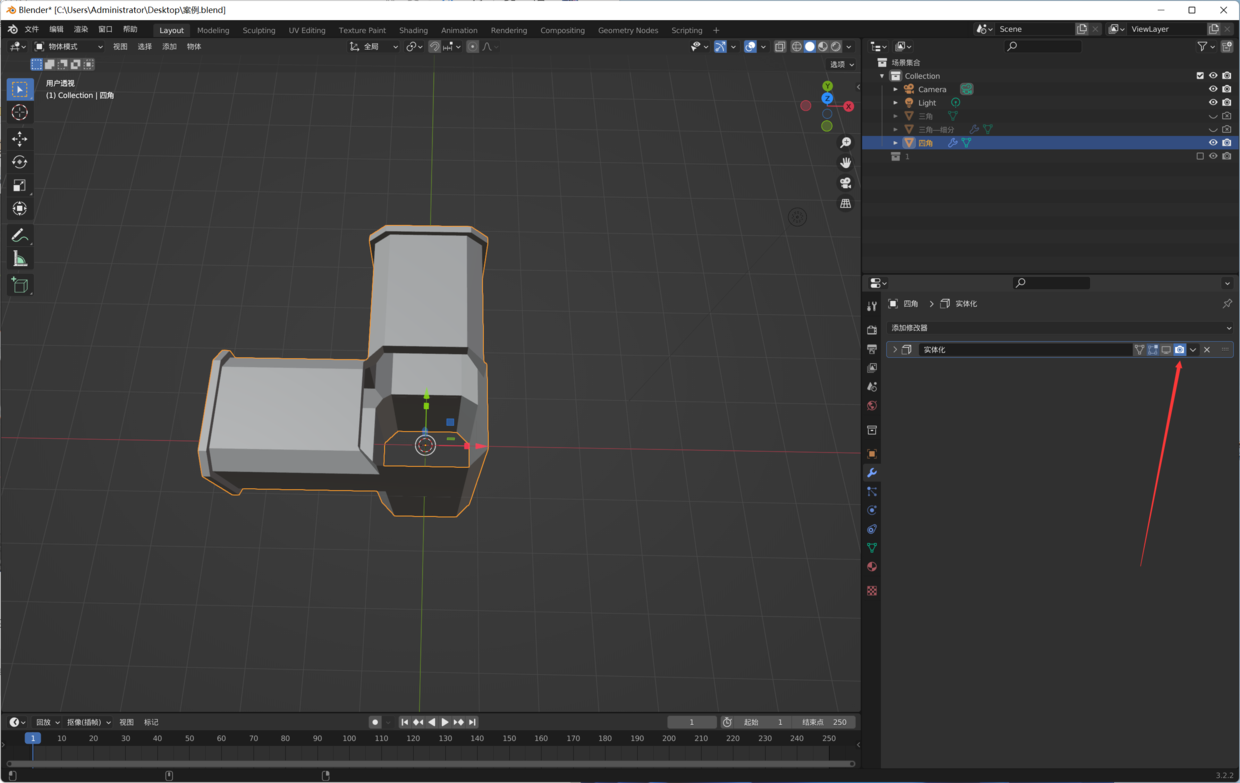
Task: Hide the Camera object with its eye icon
Action: (x=1213, y=89)
